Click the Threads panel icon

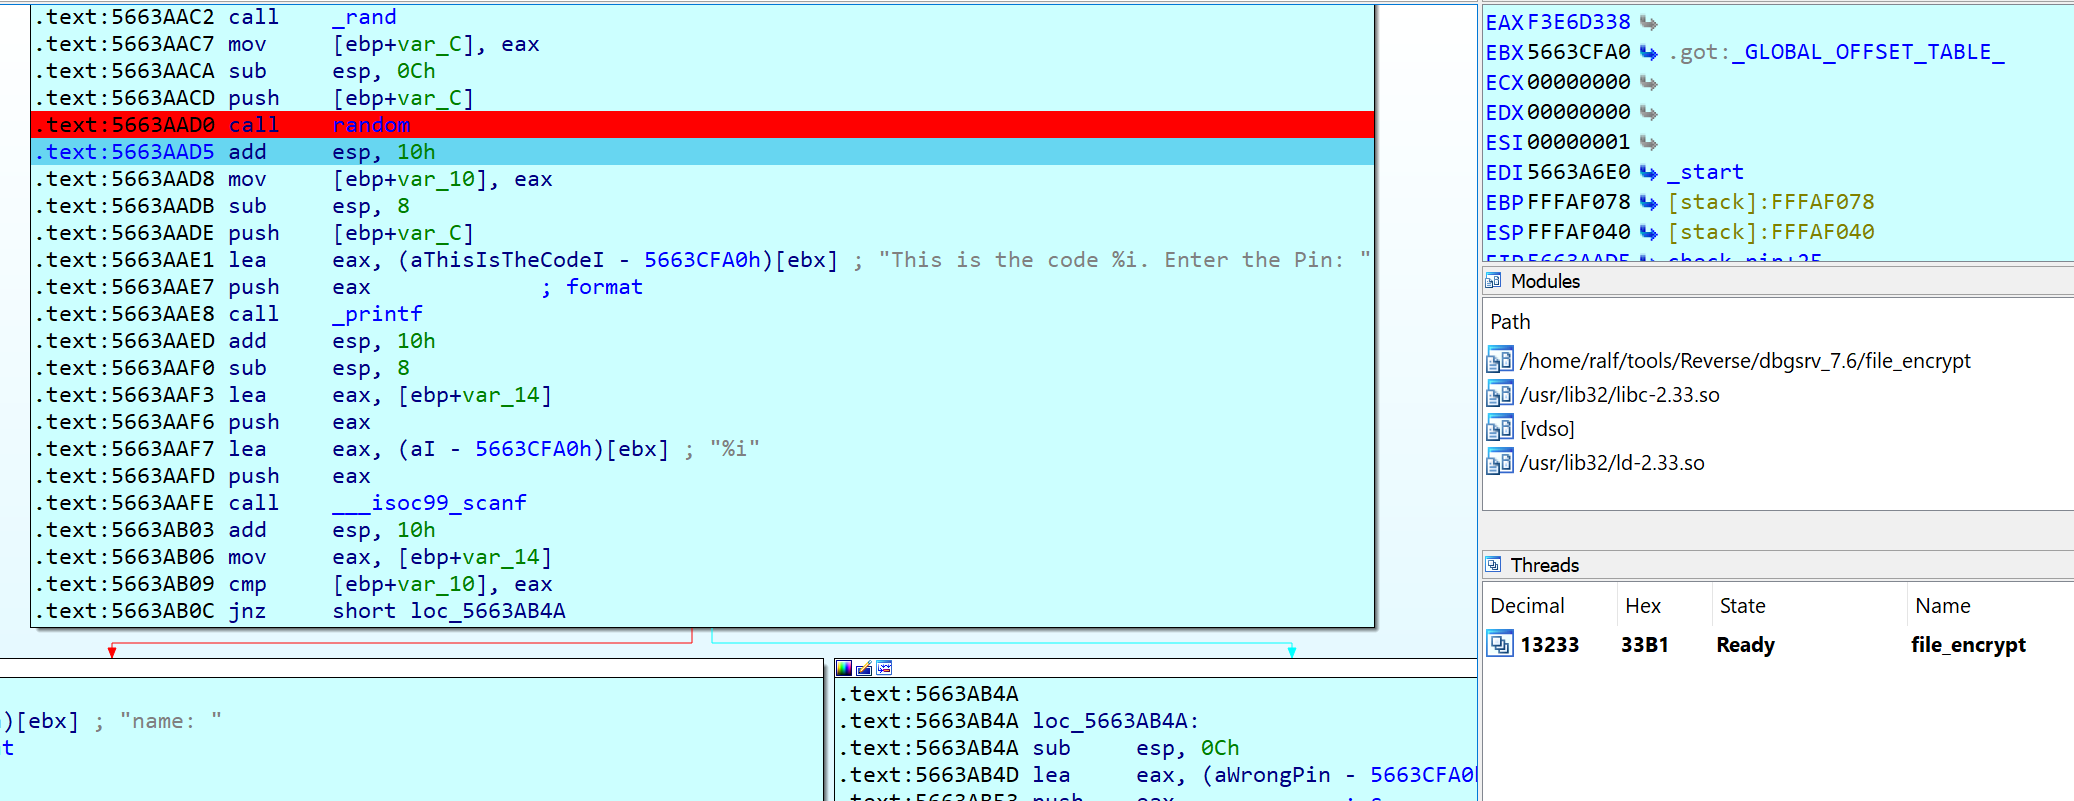coord(1493,565)
